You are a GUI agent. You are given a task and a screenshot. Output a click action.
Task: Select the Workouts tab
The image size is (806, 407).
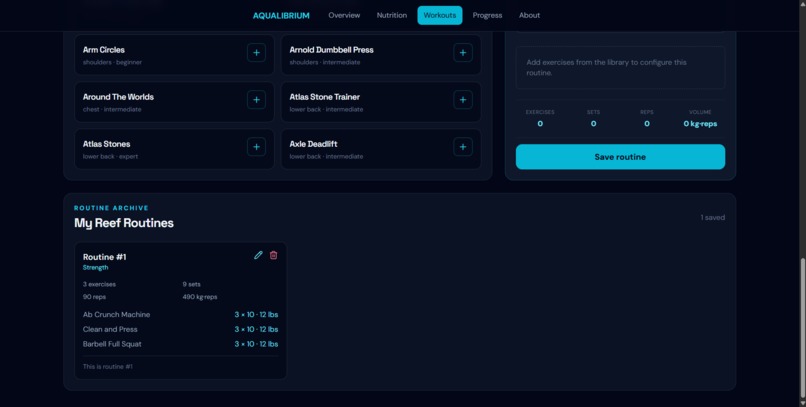pyautogui.click(x=439, y=15)
